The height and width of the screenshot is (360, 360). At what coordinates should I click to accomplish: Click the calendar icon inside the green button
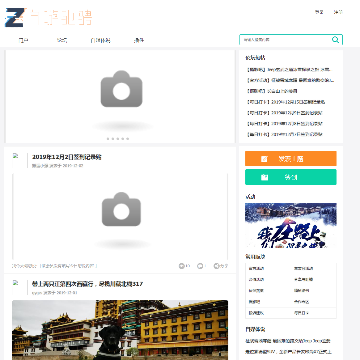(264, 177)
